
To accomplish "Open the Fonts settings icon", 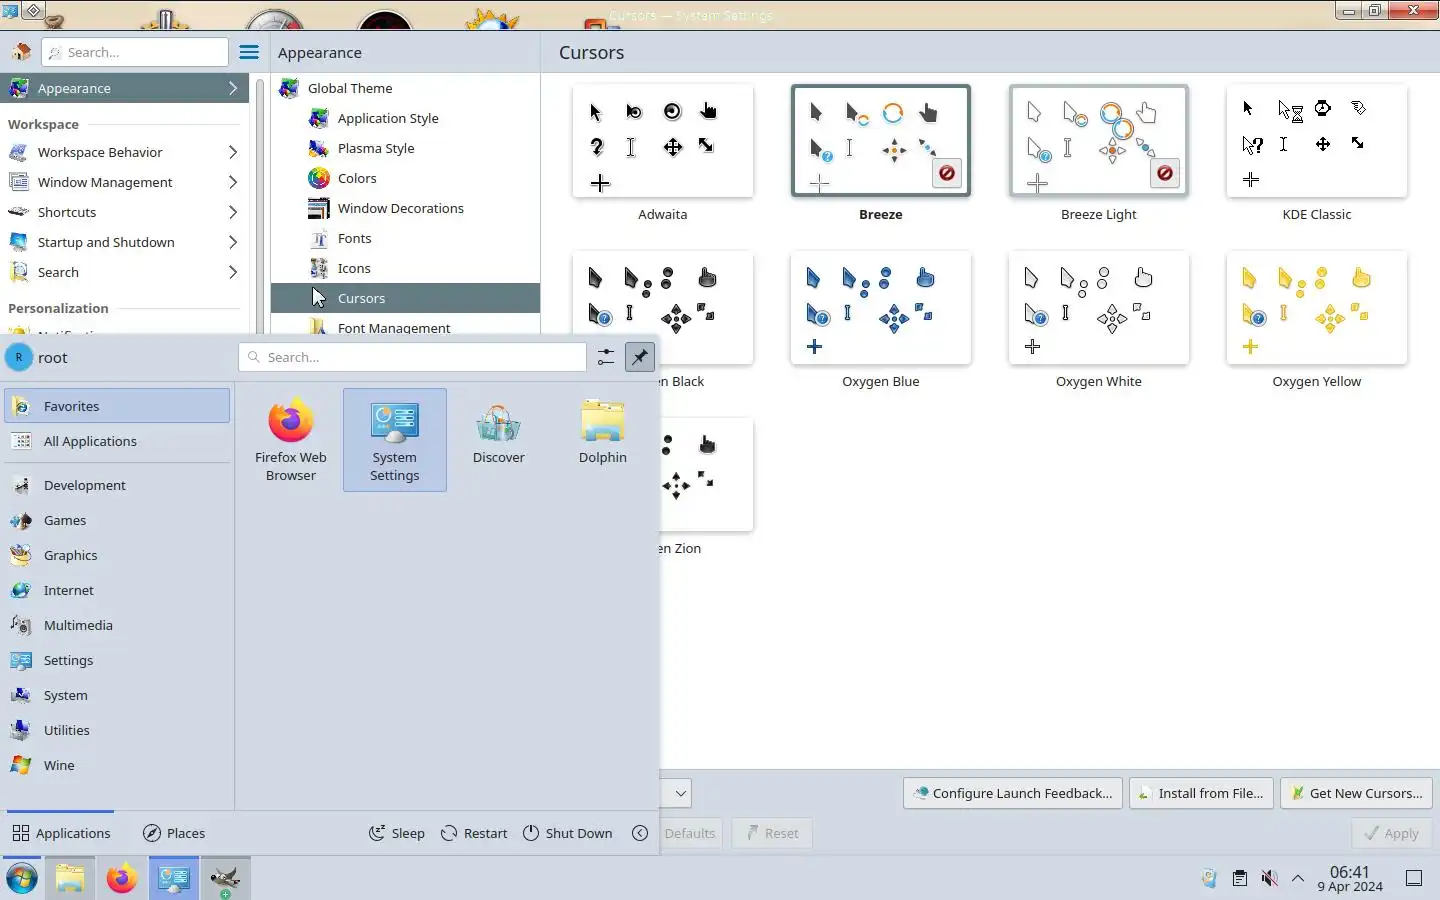I will (x=319, y=238).
